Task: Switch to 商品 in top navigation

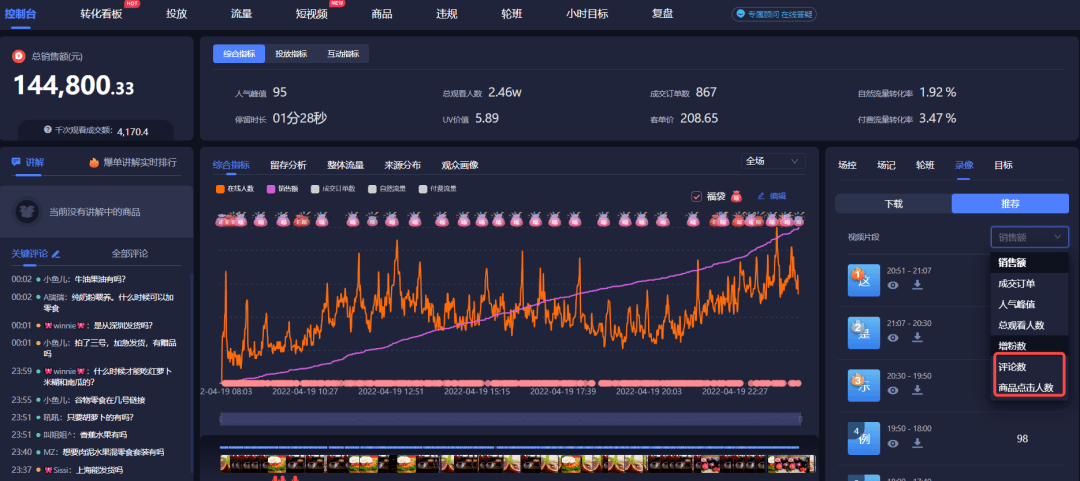Action: pos(382,14)
